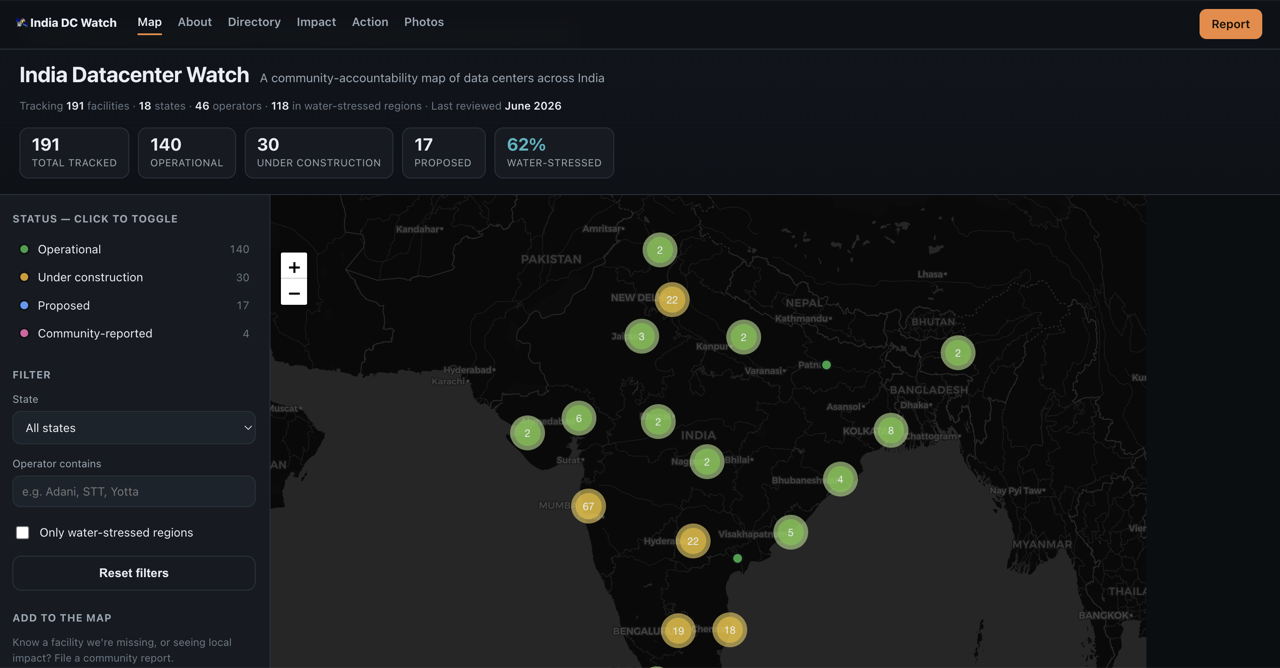Open the cluster marker showing 6 near Surat

click(x=579, y=418)
